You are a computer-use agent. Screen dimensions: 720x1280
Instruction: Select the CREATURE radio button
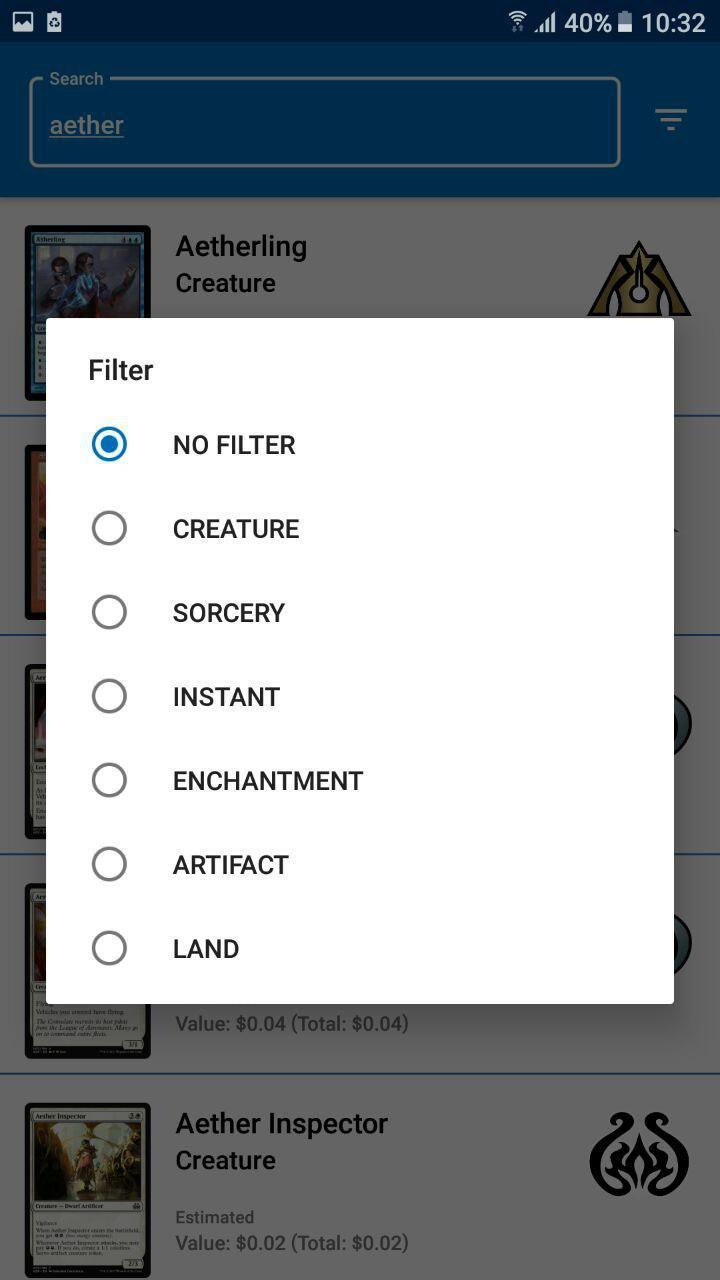(x=109, y=528)
